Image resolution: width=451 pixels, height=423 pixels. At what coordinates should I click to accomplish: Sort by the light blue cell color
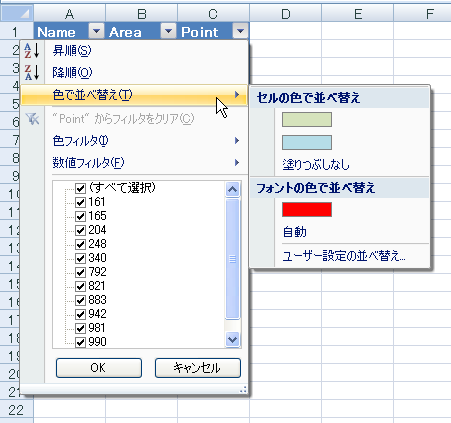pos(307,142)
